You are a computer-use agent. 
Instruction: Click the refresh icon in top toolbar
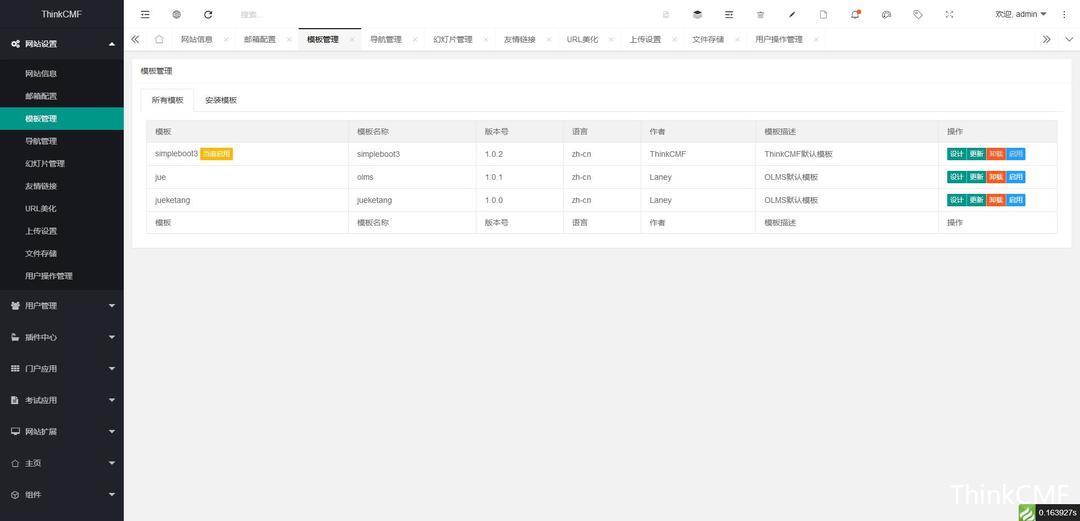pyautogui.click(x=208, y=14)
